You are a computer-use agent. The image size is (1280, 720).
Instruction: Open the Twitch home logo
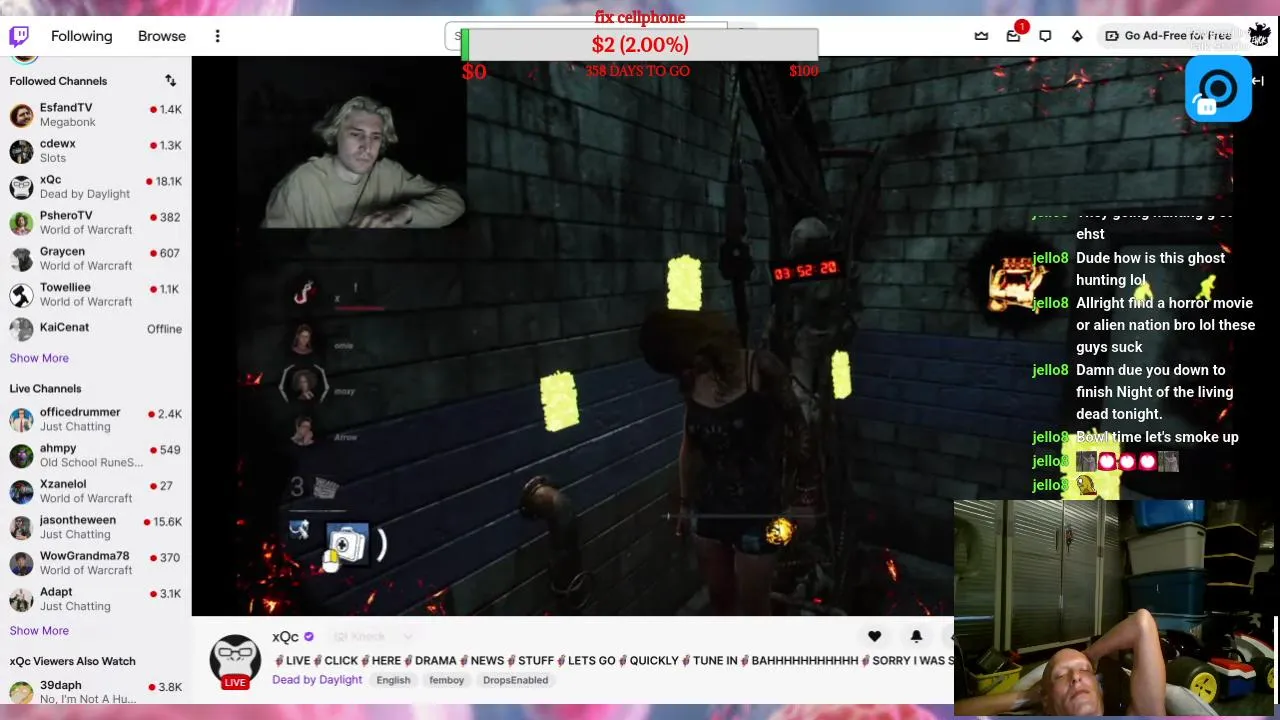tap(19, 36)
